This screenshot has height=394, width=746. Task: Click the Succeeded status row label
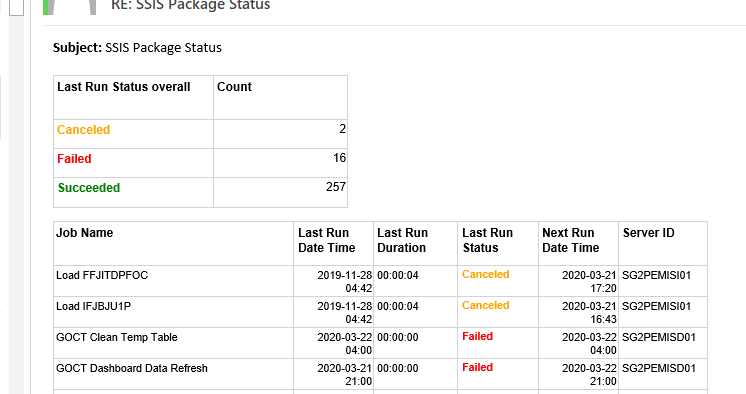pos(89,188)
